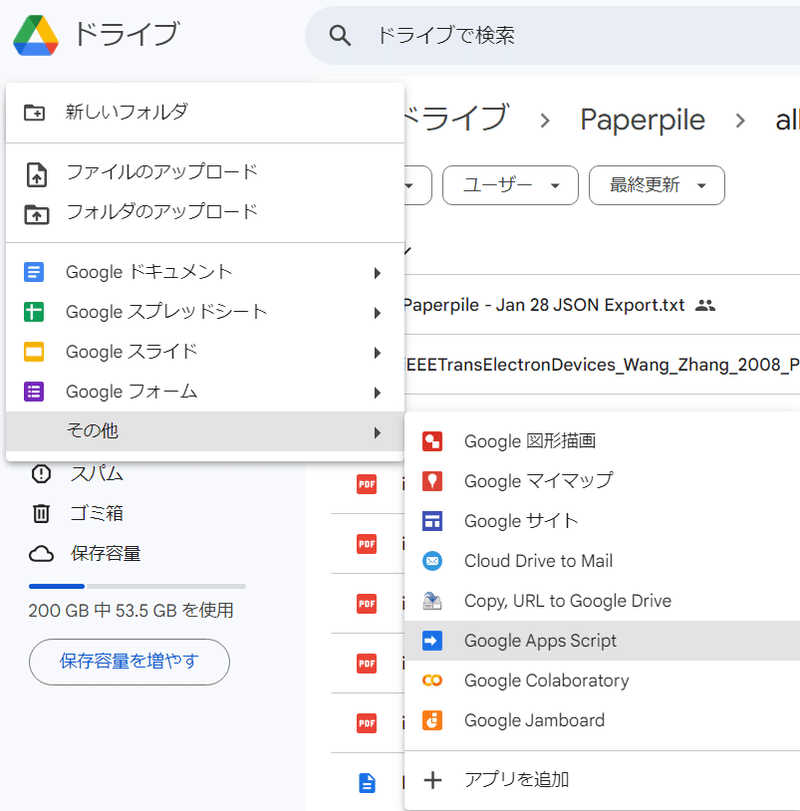Click the search magnifier icon
The image size is (800, 811).
(x=340, y=35)
